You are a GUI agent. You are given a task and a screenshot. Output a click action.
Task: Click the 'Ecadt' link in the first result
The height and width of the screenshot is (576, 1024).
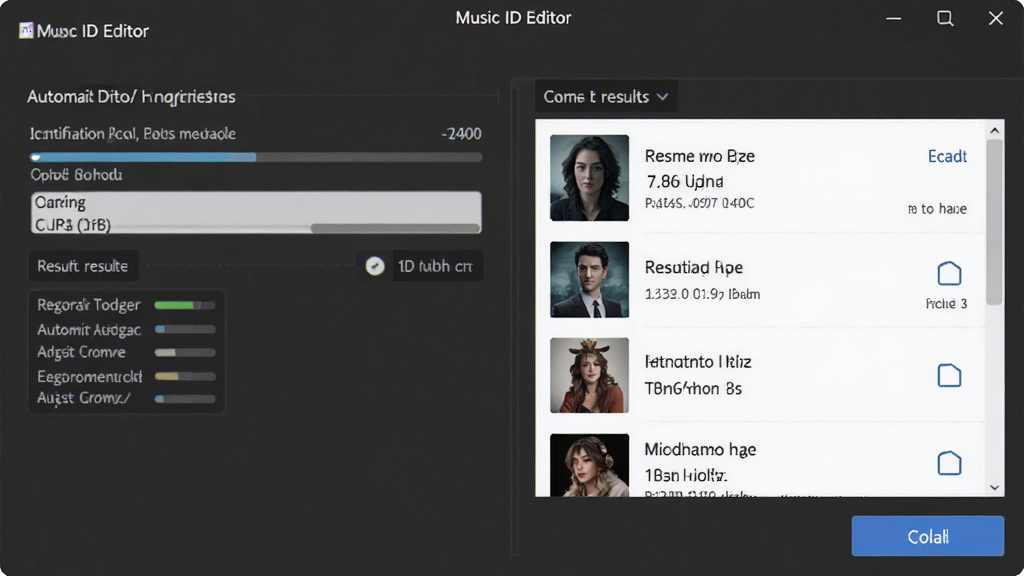[x=947, y=156]
